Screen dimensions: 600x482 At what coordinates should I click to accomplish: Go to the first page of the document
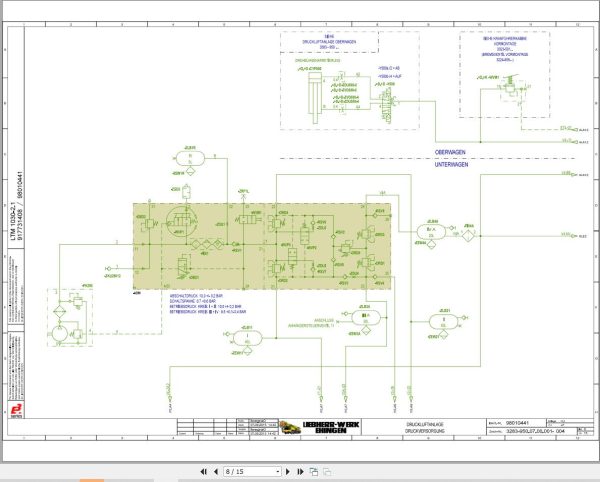tap(204, 472)
